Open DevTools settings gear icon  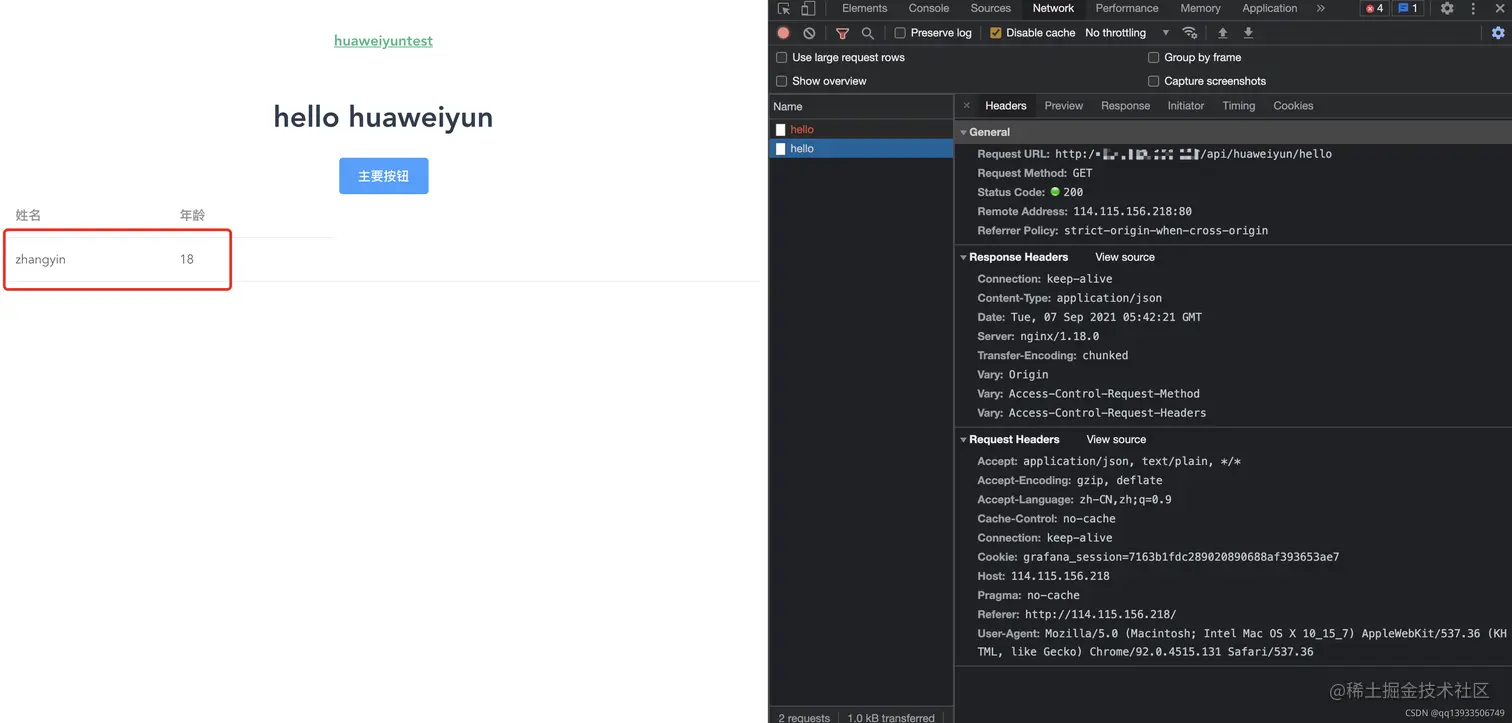[x=1447, y=8]
